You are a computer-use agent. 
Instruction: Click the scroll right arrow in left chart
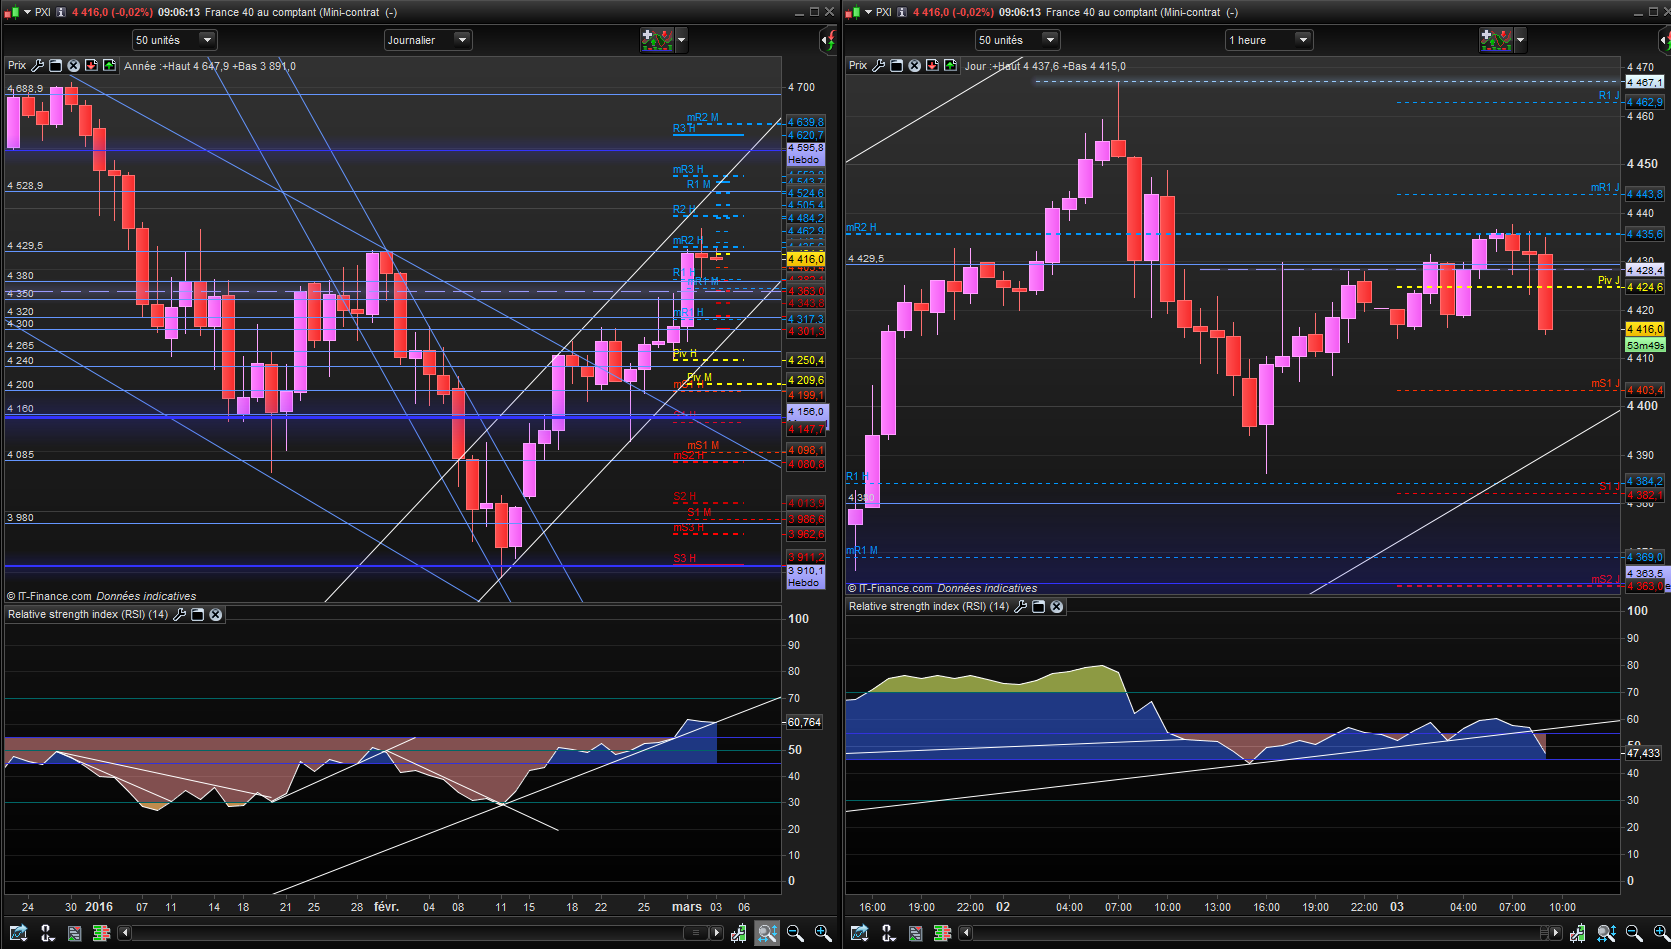[x=716, y=933]
